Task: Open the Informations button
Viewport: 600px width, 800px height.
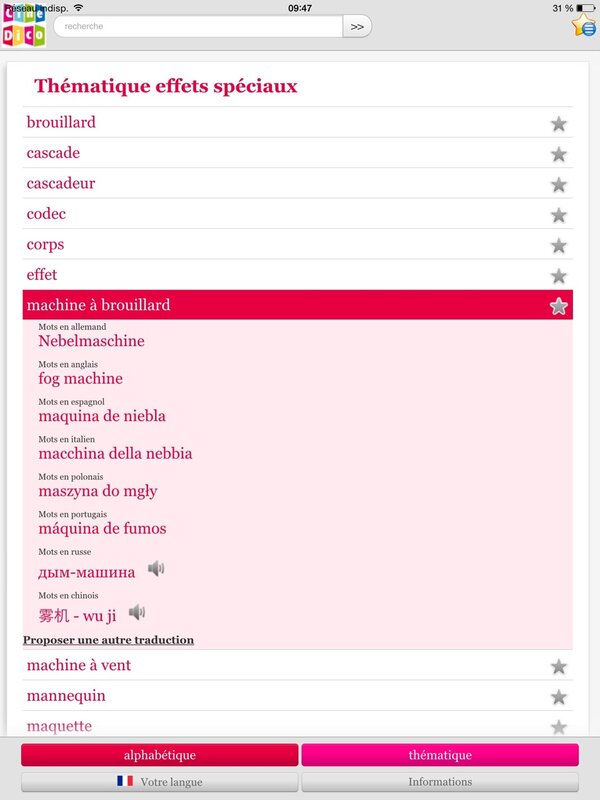Action: coord(440,782)
